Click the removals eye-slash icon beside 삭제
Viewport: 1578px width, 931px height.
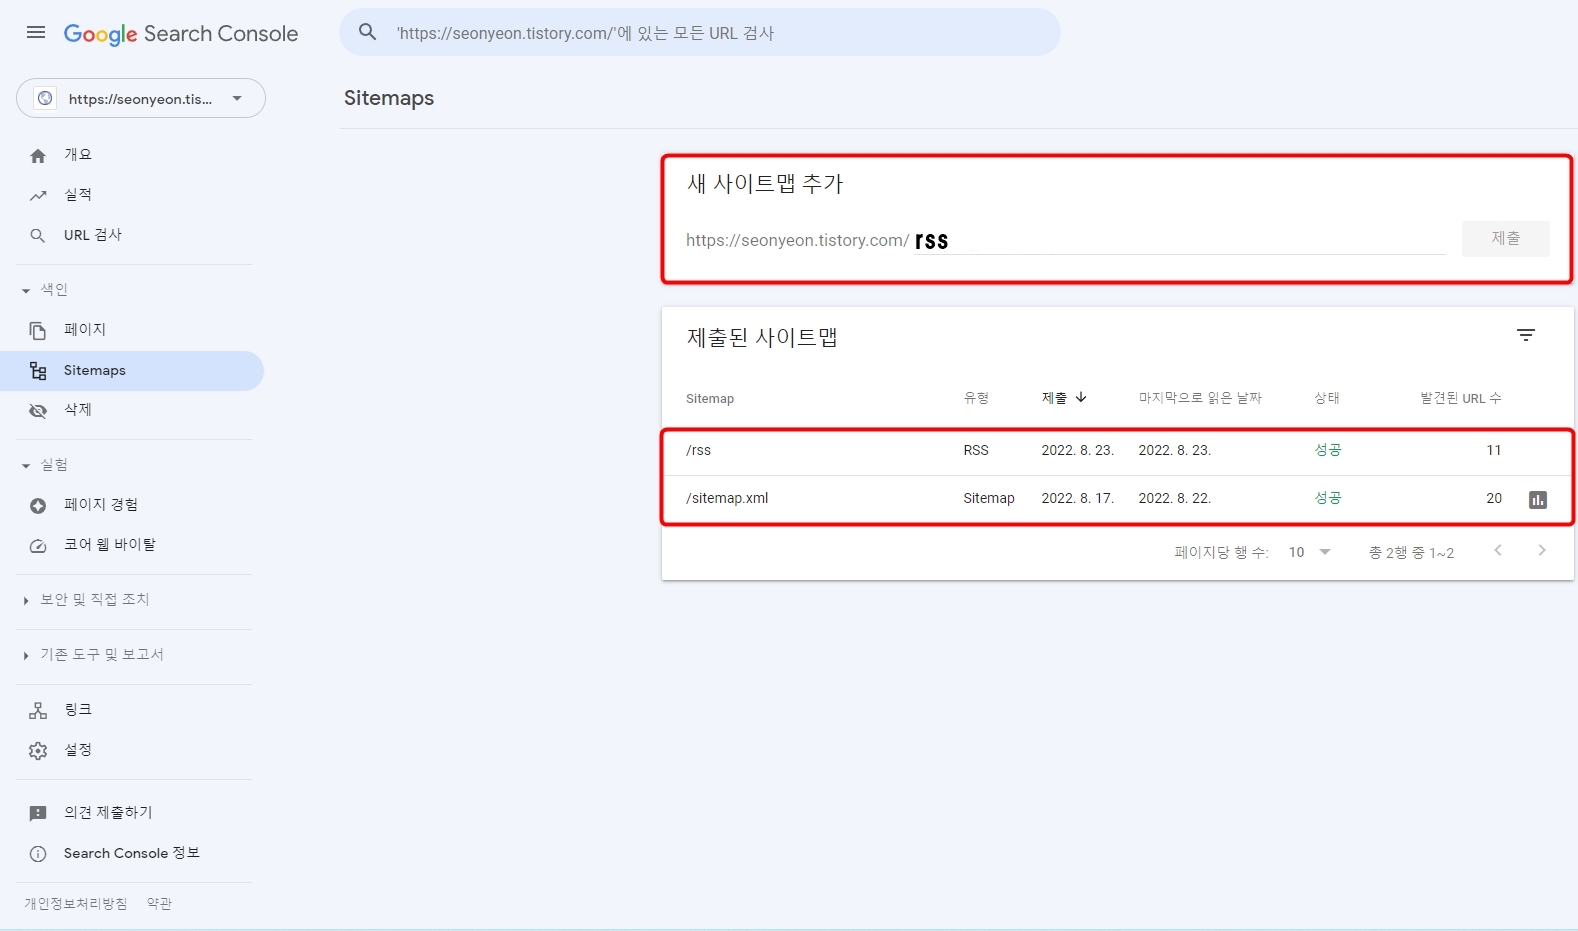tap(38, 411)
